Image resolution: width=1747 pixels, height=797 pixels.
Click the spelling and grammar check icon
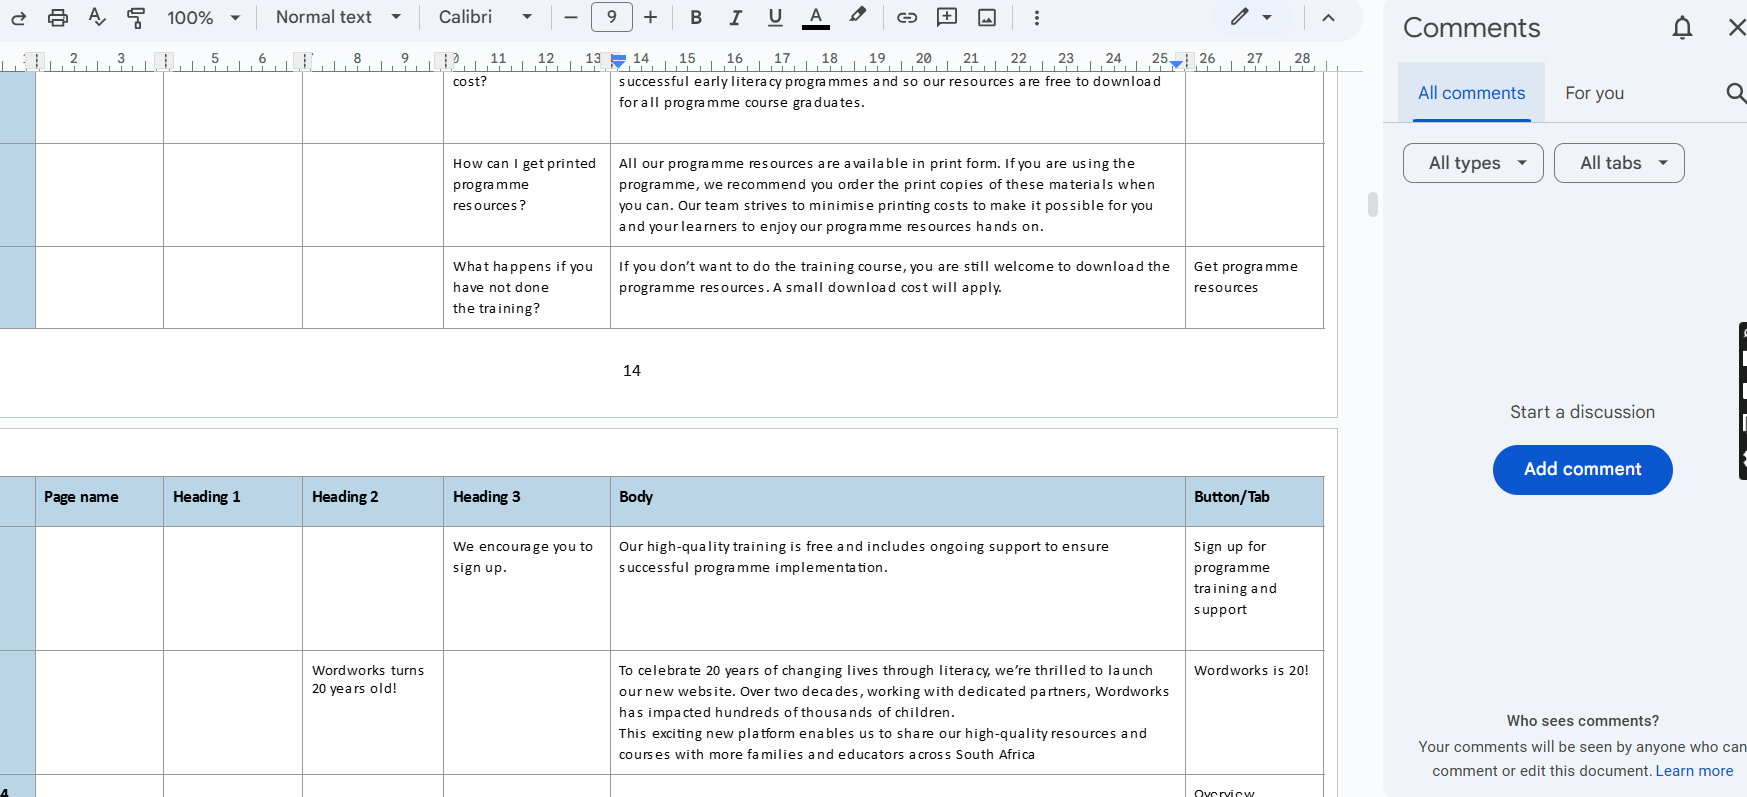click(97, 18)
